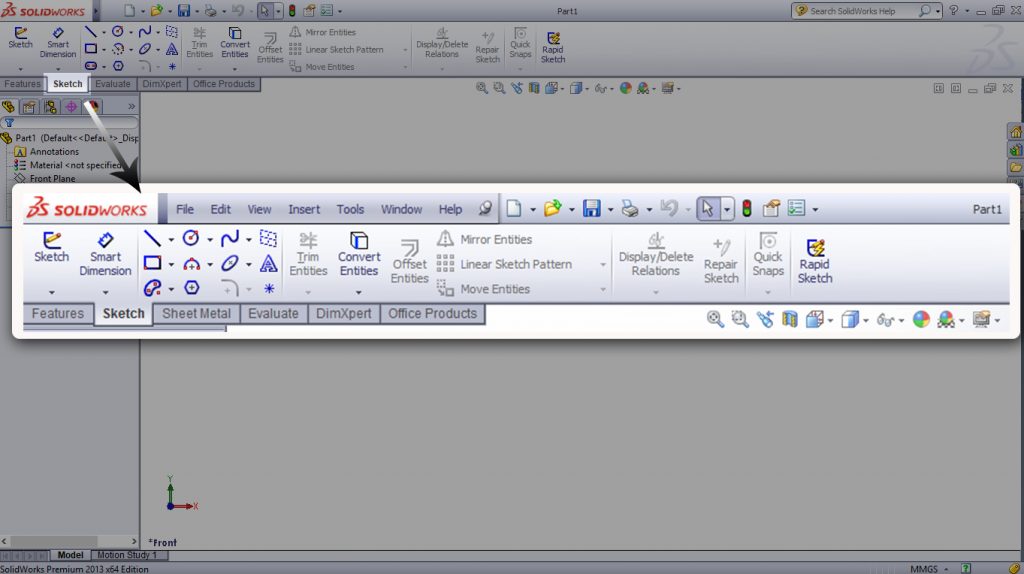Expand the Move Entities dropdown in the enlarged toolbar
The width and height of the screenshot is (1024, 574).
pos(603,289)
